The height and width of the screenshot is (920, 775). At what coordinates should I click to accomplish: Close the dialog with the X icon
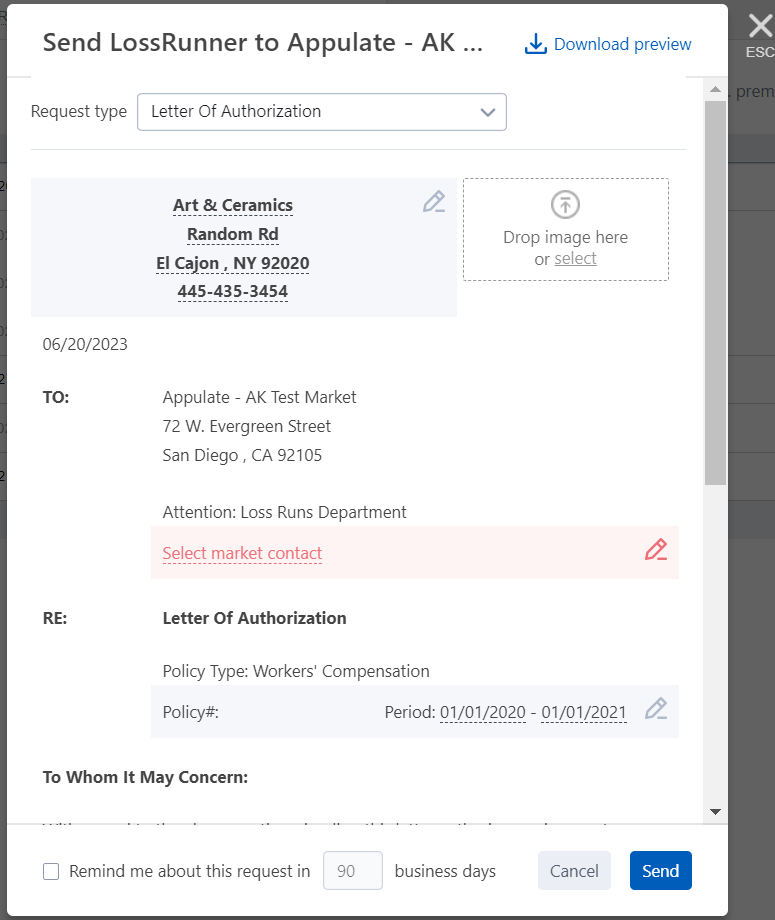(760, 26)
